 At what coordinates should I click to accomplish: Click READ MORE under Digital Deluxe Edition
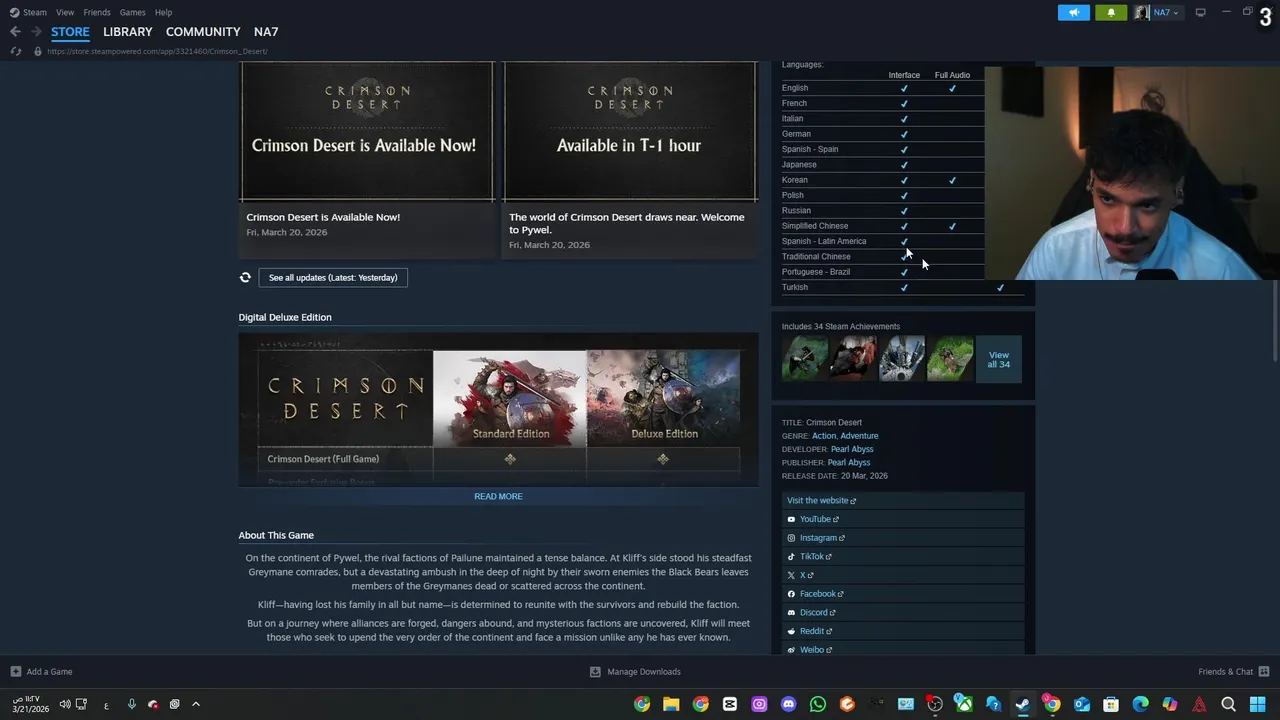pos(498,496)
